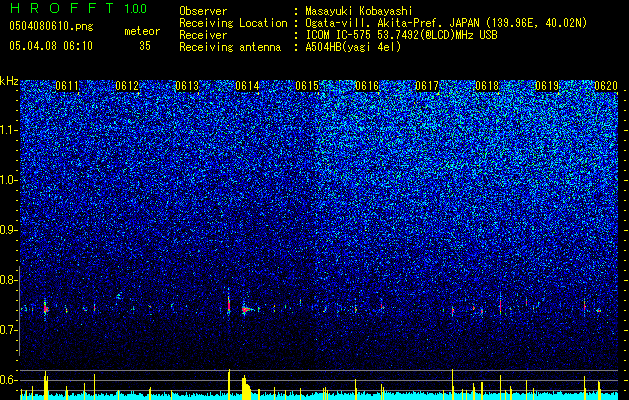Screen dimensions: 629x400
Task: Click the 0617 time marker
Action: 427,86
